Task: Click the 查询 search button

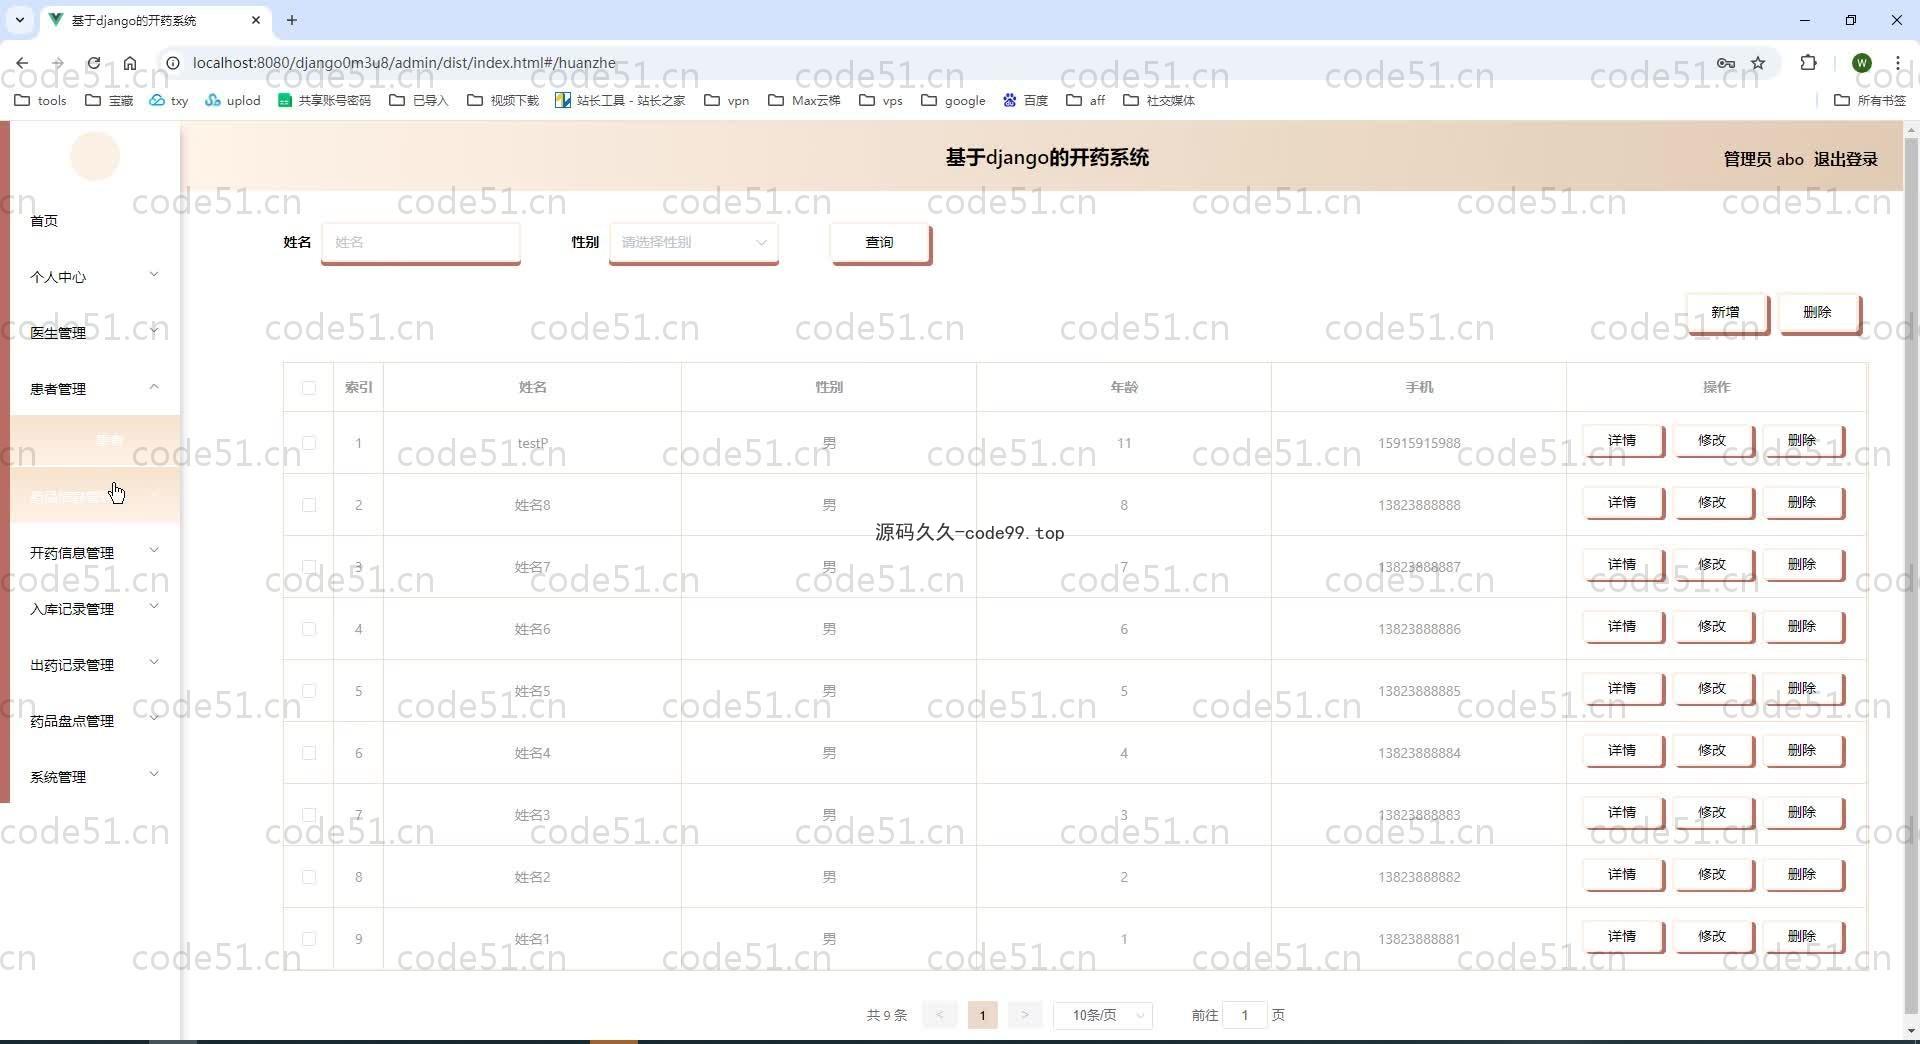Action: click(x=880, y=243)
